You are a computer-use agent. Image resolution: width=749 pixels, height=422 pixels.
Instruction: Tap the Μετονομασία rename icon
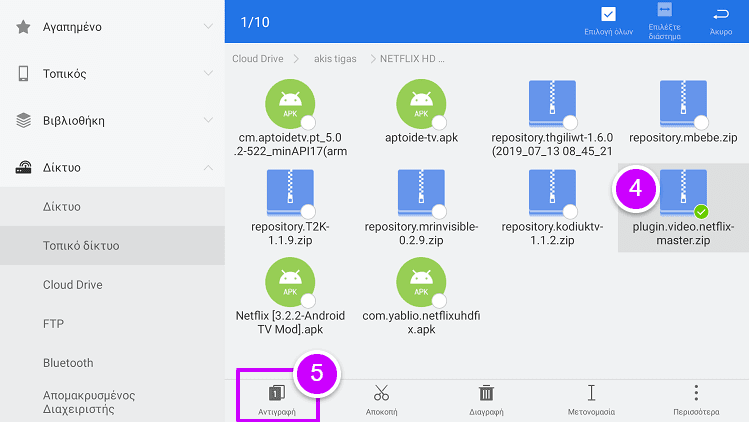[x=591, y=393]
